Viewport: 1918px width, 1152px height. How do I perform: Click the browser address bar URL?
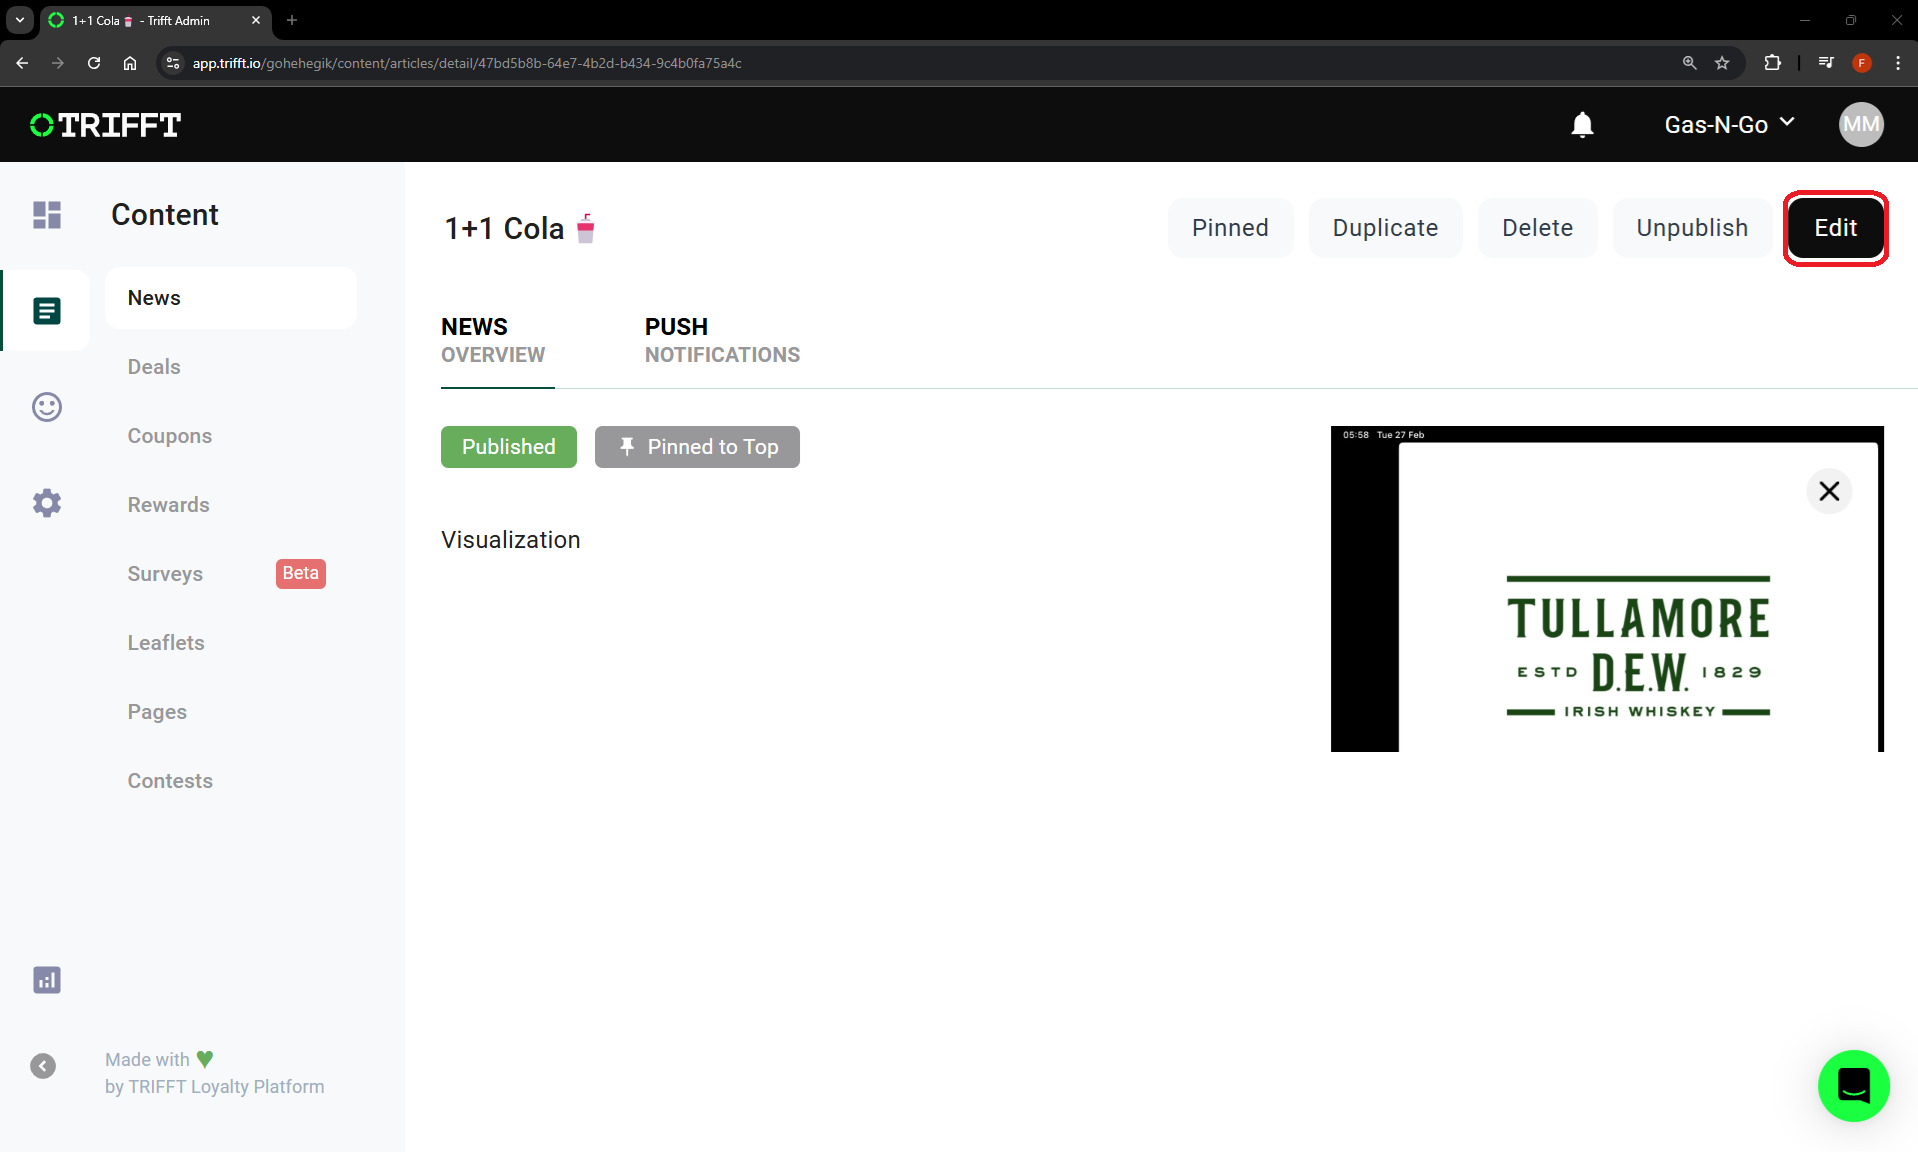click(x=467, y=63)
